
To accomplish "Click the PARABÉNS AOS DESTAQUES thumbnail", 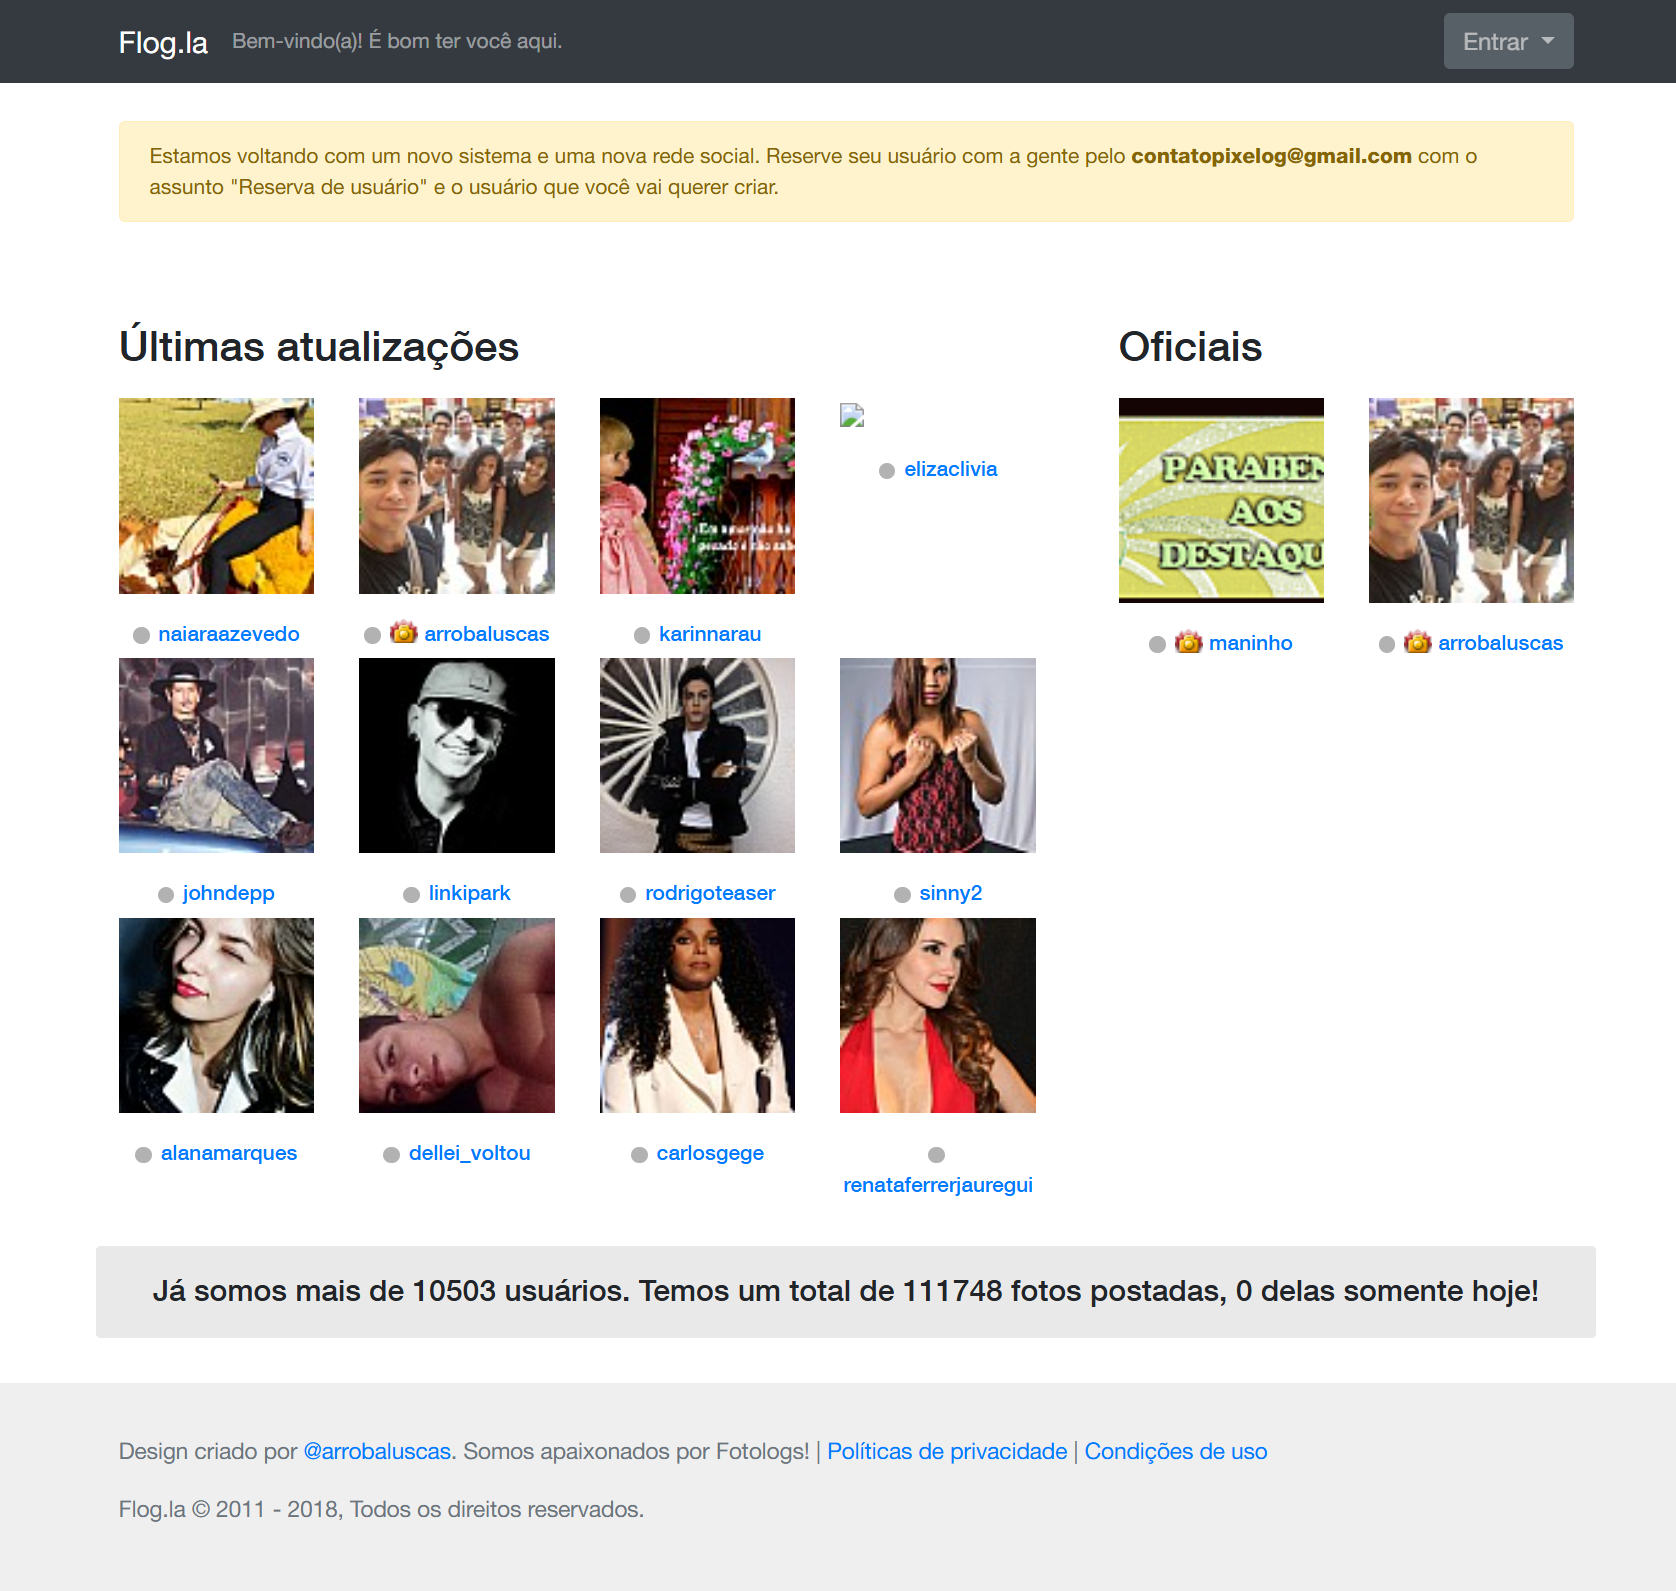I will coord(1220,500).
